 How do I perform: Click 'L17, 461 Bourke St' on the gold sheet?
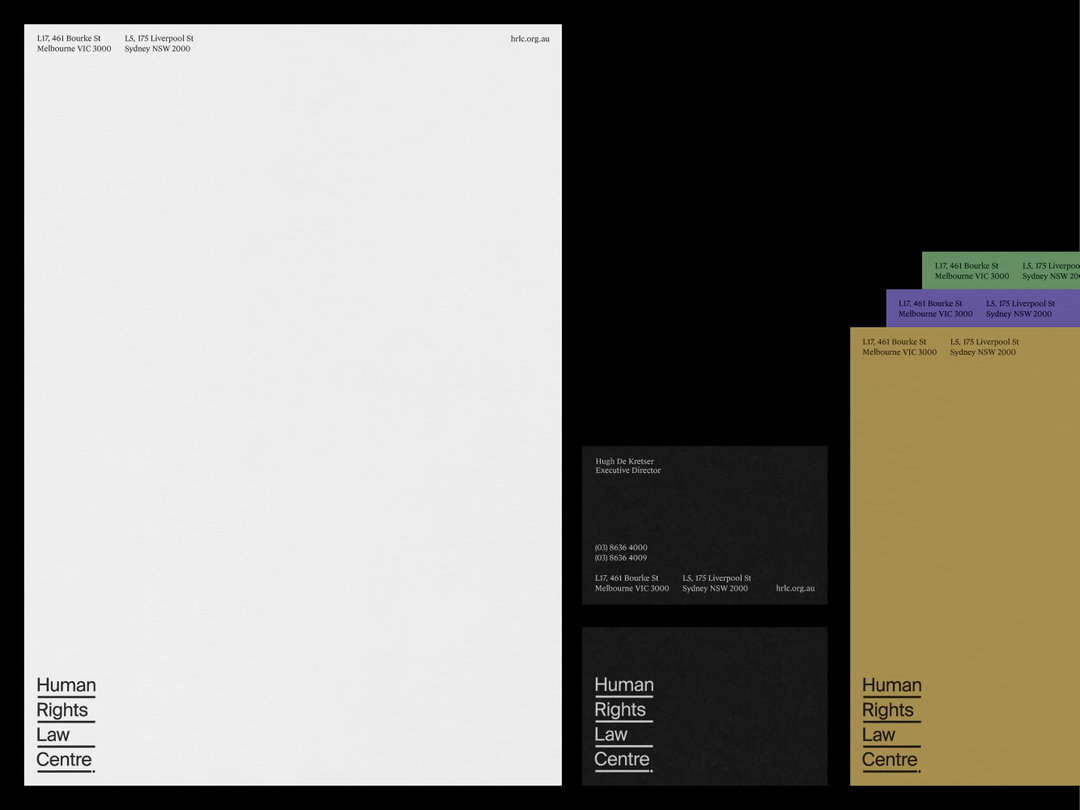[894, 342]
